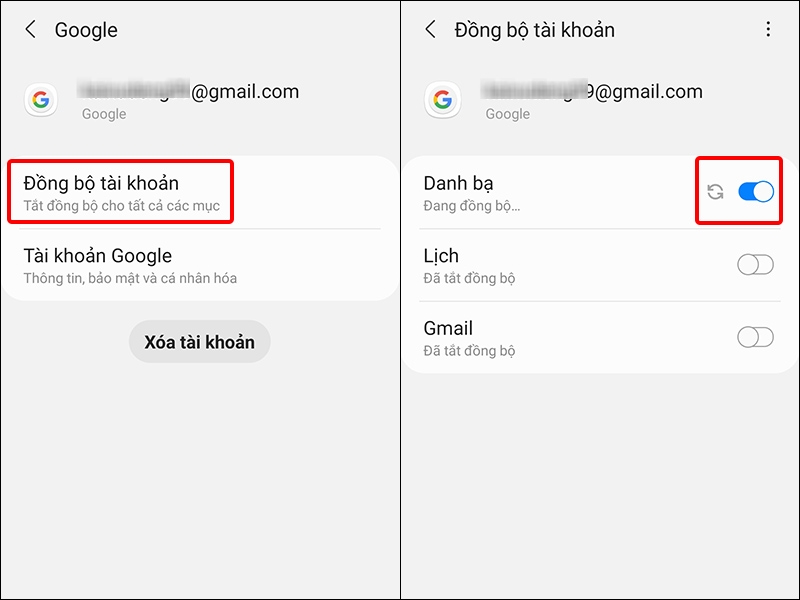The height and width of the screenshot is (600, 800).
Task: Select the Gmail row label
Action: [448, 328]
